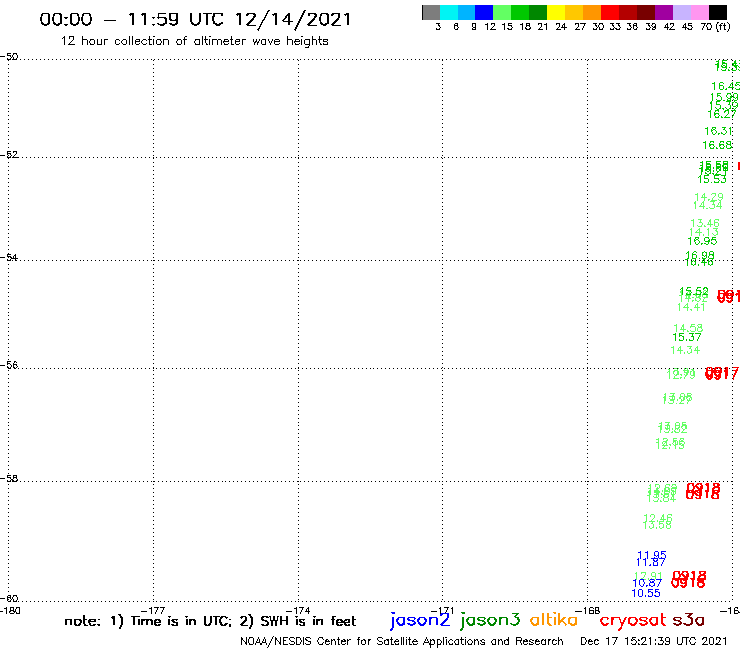Click the wave height value 14.13

704,232
